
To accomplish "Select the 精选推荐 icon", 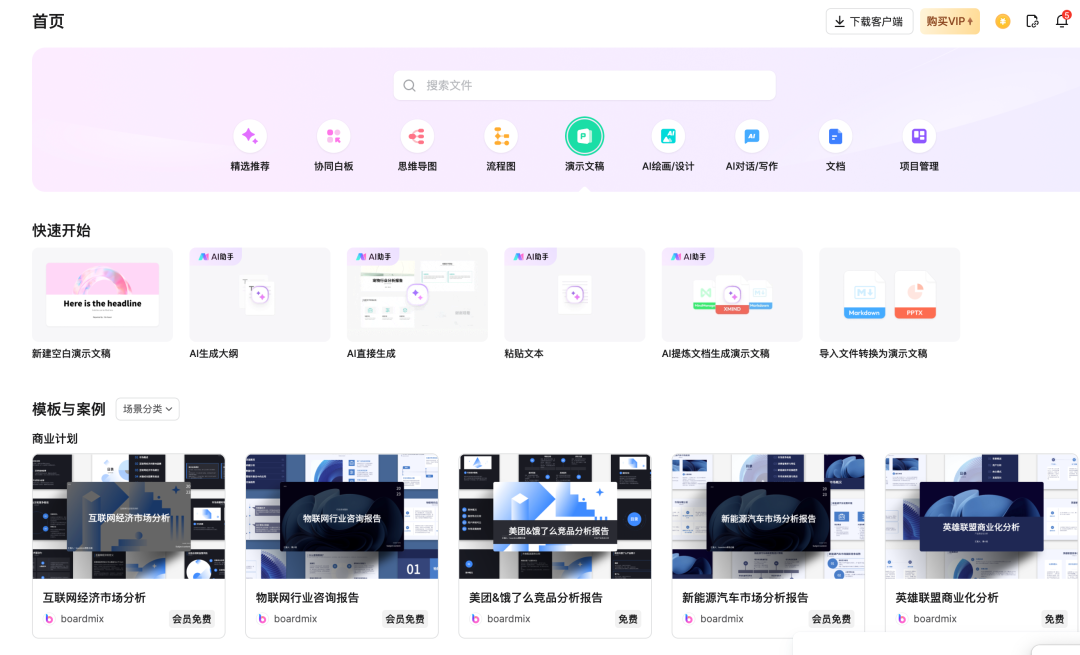I will (250, 143).
